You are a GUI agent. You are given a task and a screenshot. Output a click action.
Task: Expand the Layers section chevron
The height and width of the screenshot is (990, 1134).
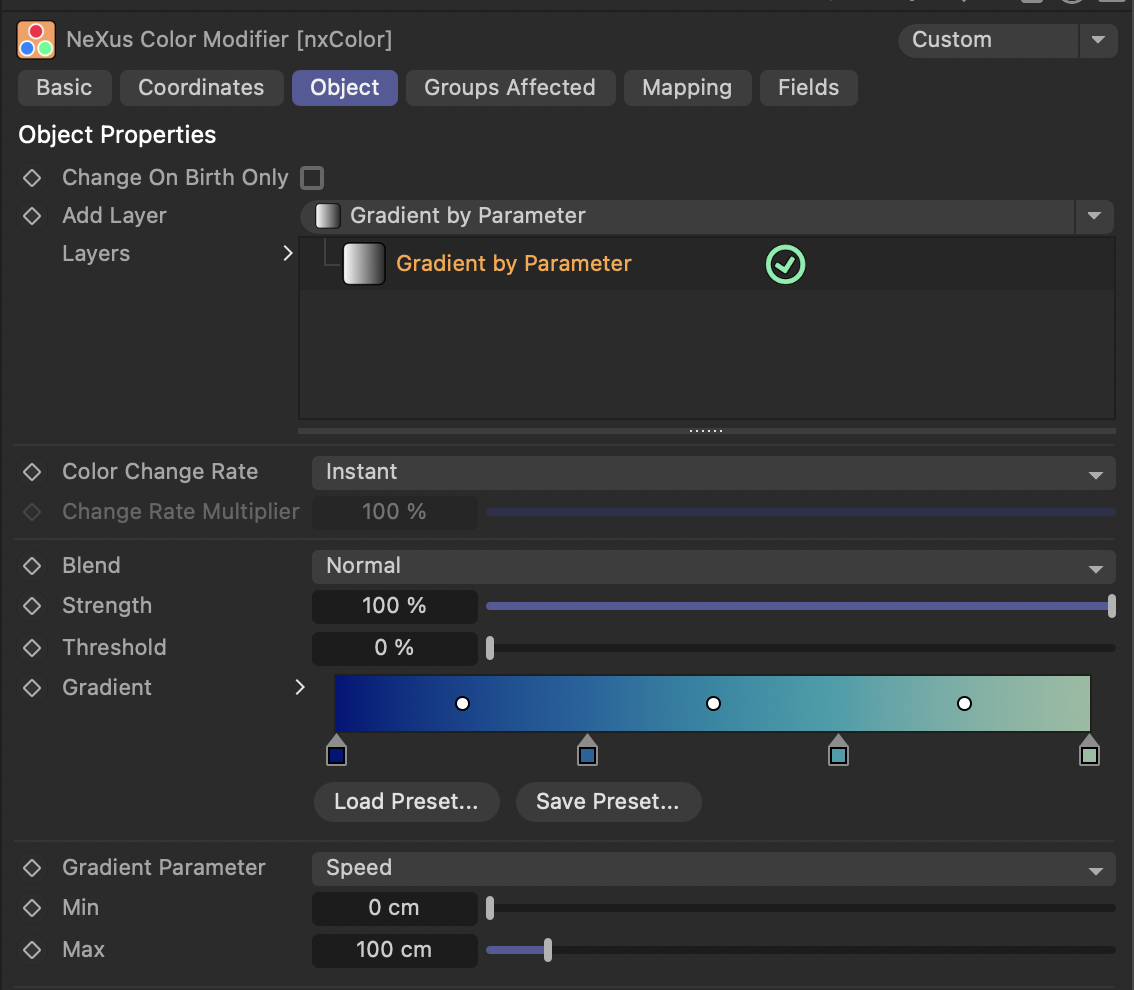point(288,253)
